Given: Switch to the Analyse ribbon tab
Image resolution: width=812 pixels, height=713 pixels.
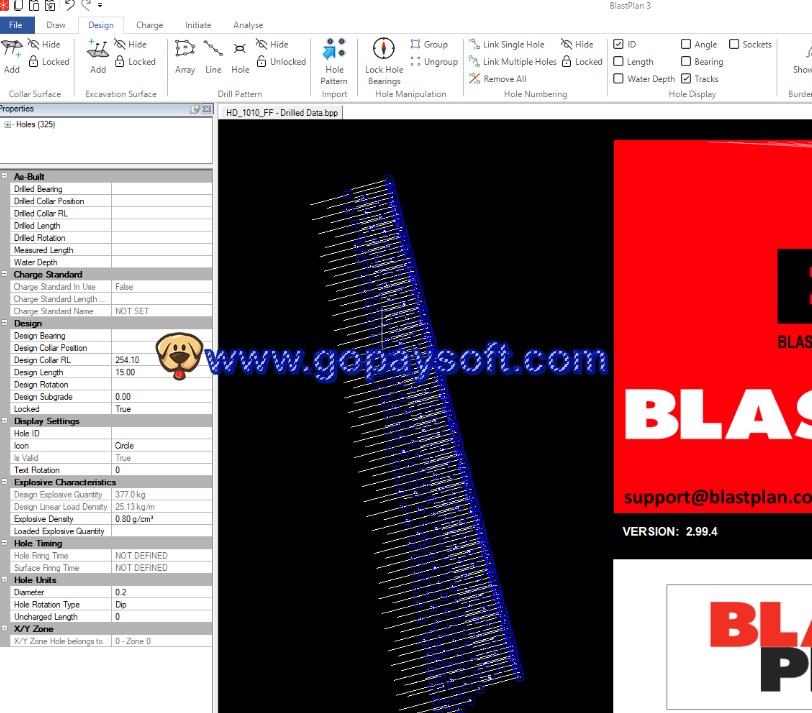Looking at the screenshot, I should coord(248,25).
